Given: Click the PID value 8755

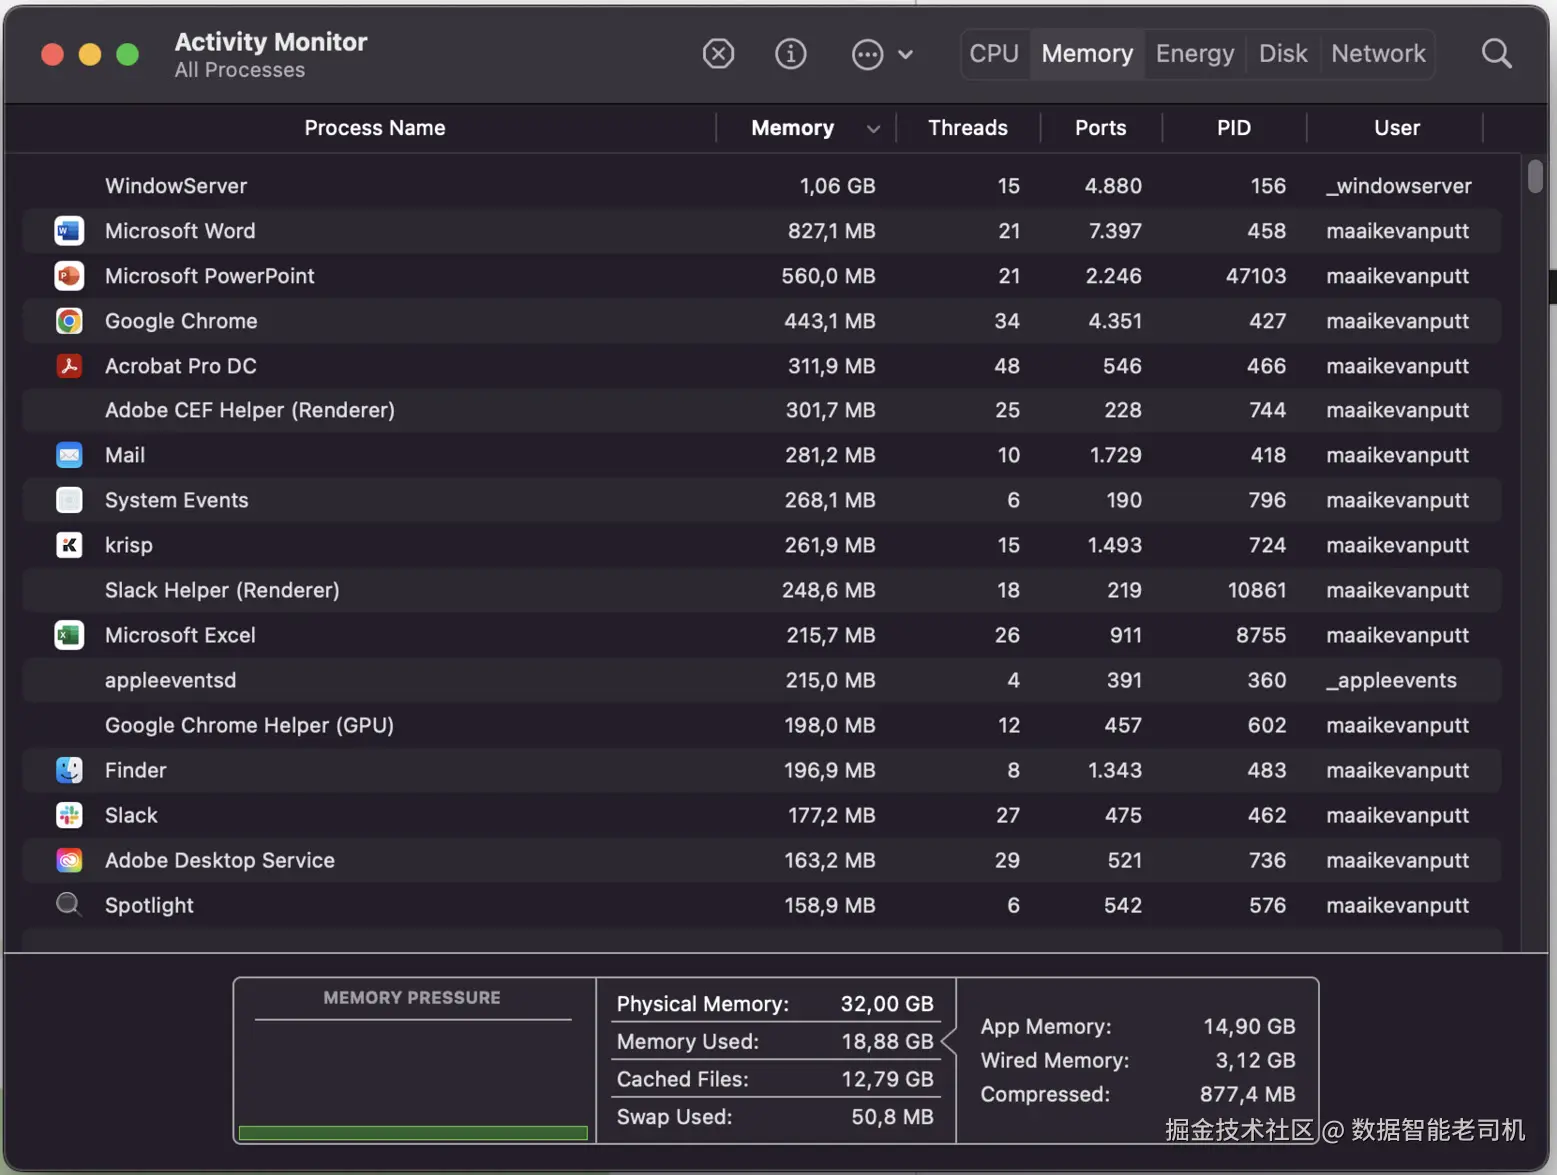Looking at the screenshot, I should point(1260,635).
